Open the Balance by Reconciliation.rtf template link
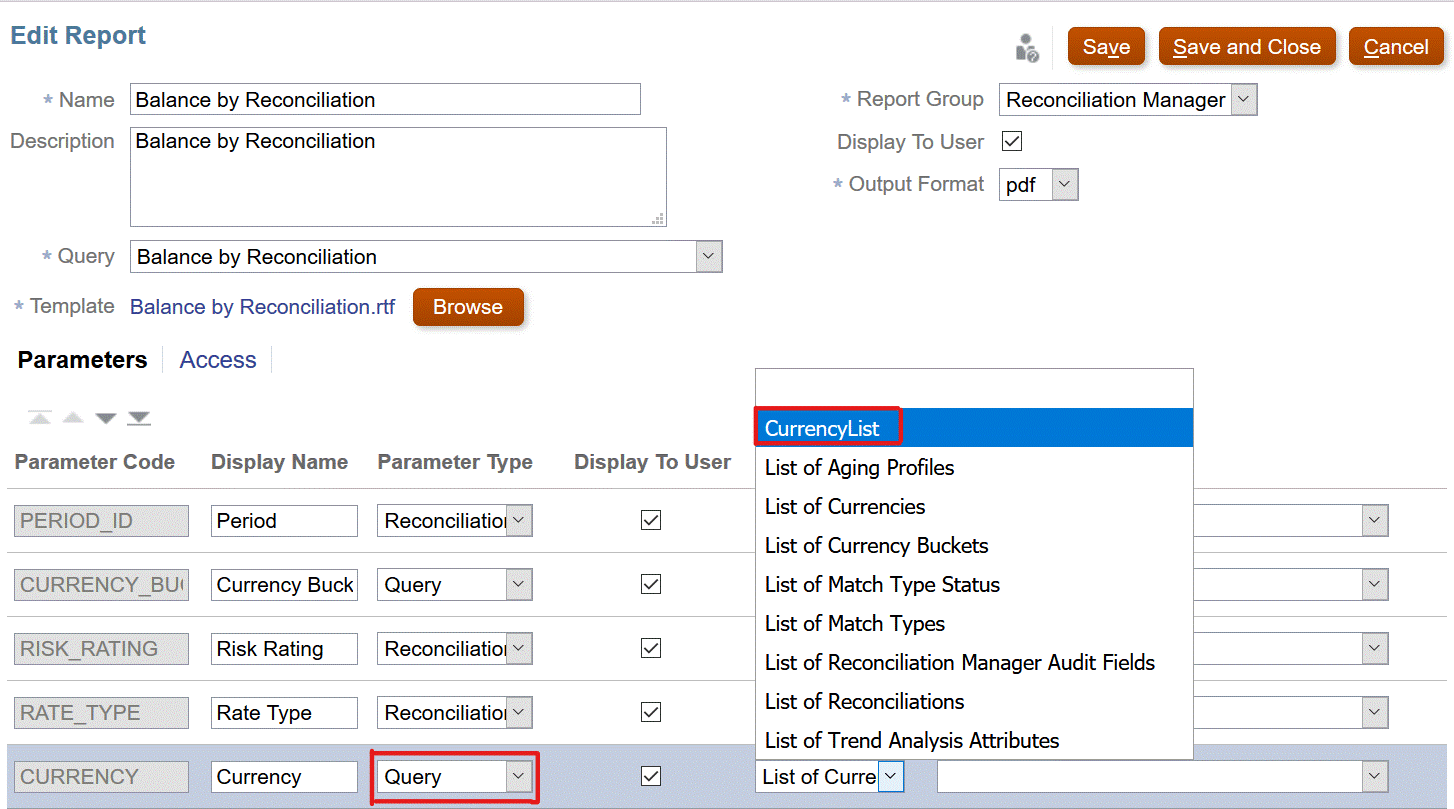 [x=262, y=307]
